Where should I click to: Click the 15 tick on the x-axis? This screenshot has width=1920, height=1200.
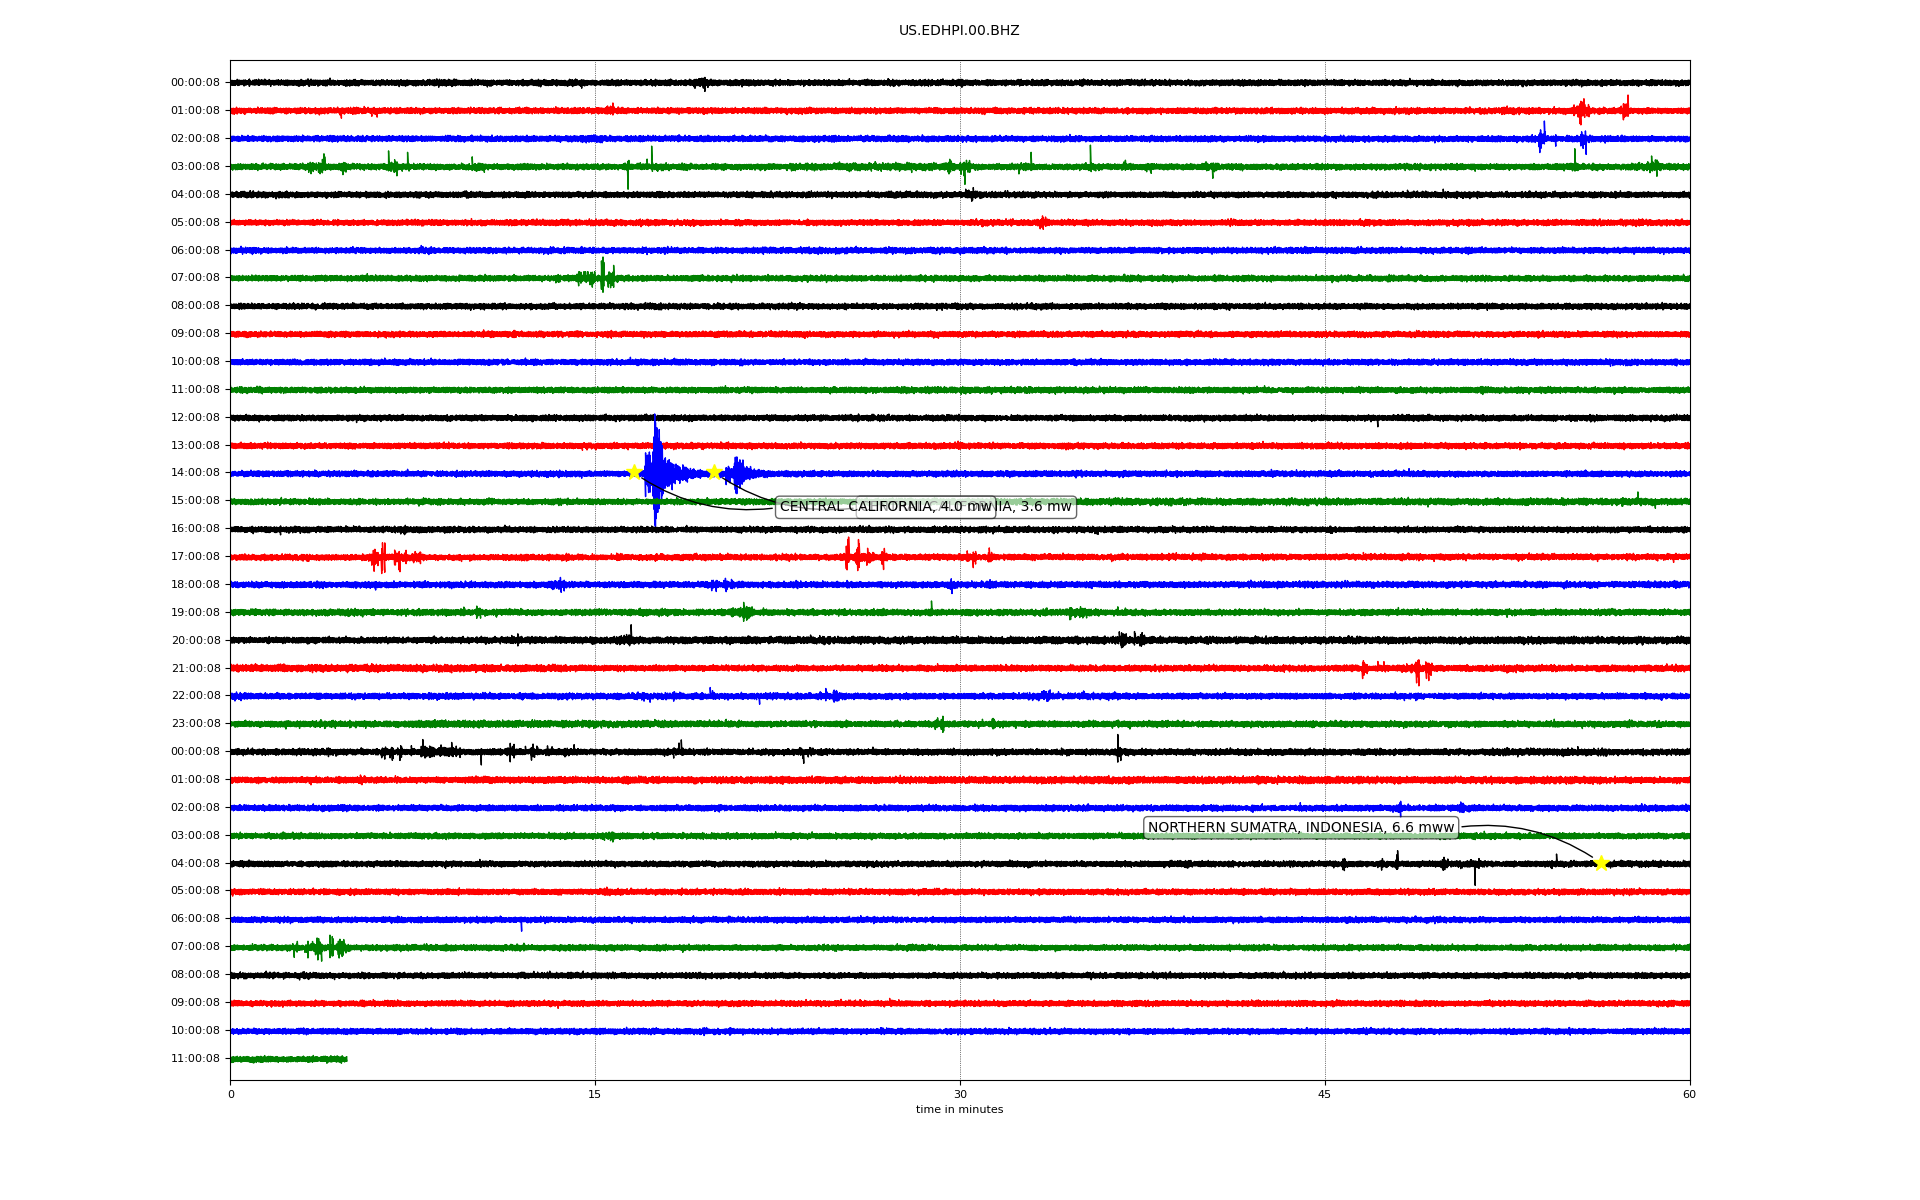tap(595, 1094)
